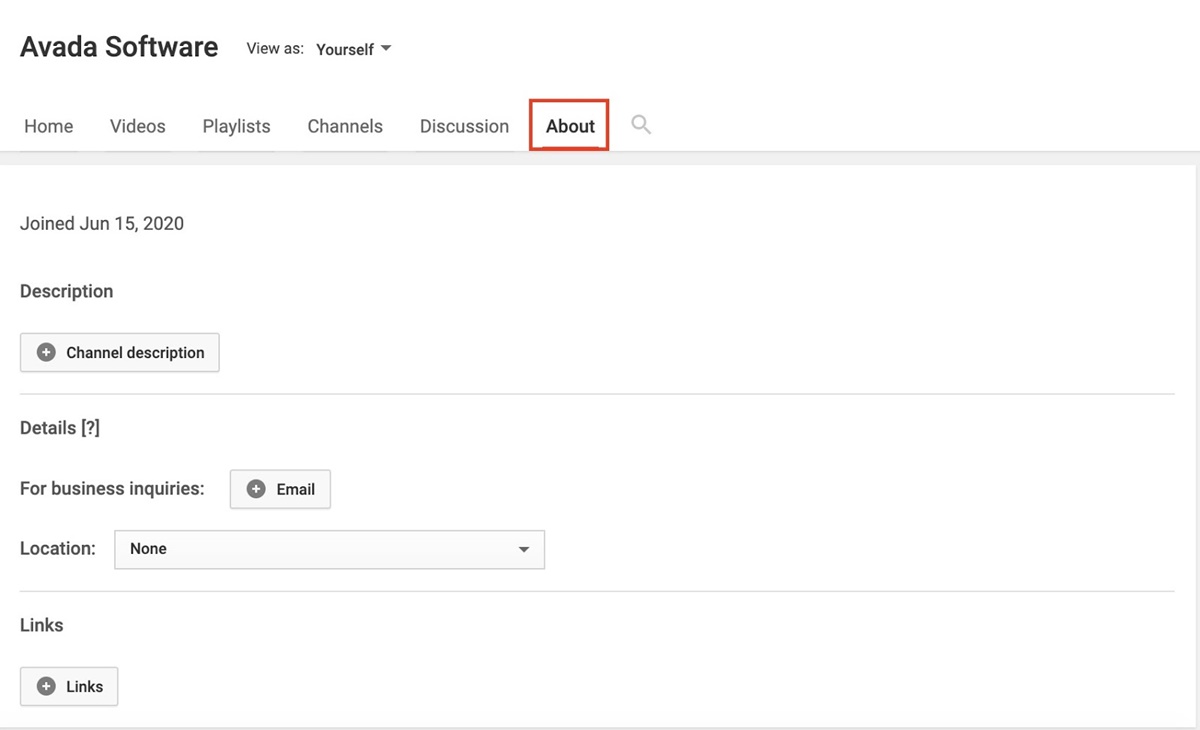Go to the Playlists tab
1200x730 pixels.
pos(236,126)
